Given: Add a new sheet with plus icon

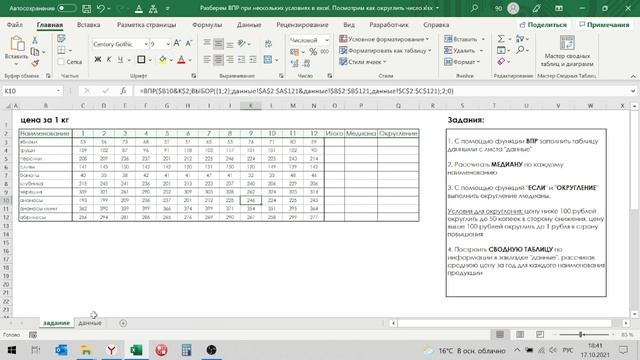Looking at the screenshot, I should (x=123, y=323).
